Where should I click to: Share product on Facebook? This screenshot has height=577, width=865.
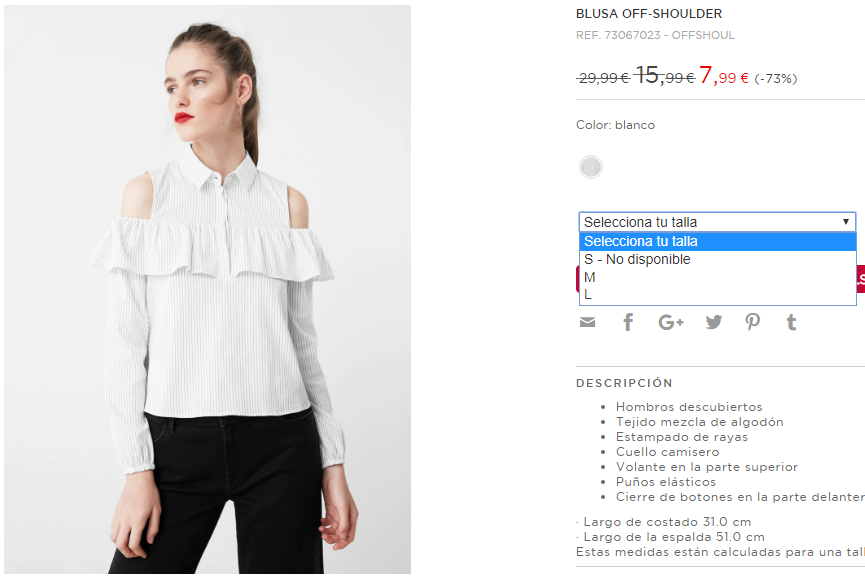click(628, 322)
